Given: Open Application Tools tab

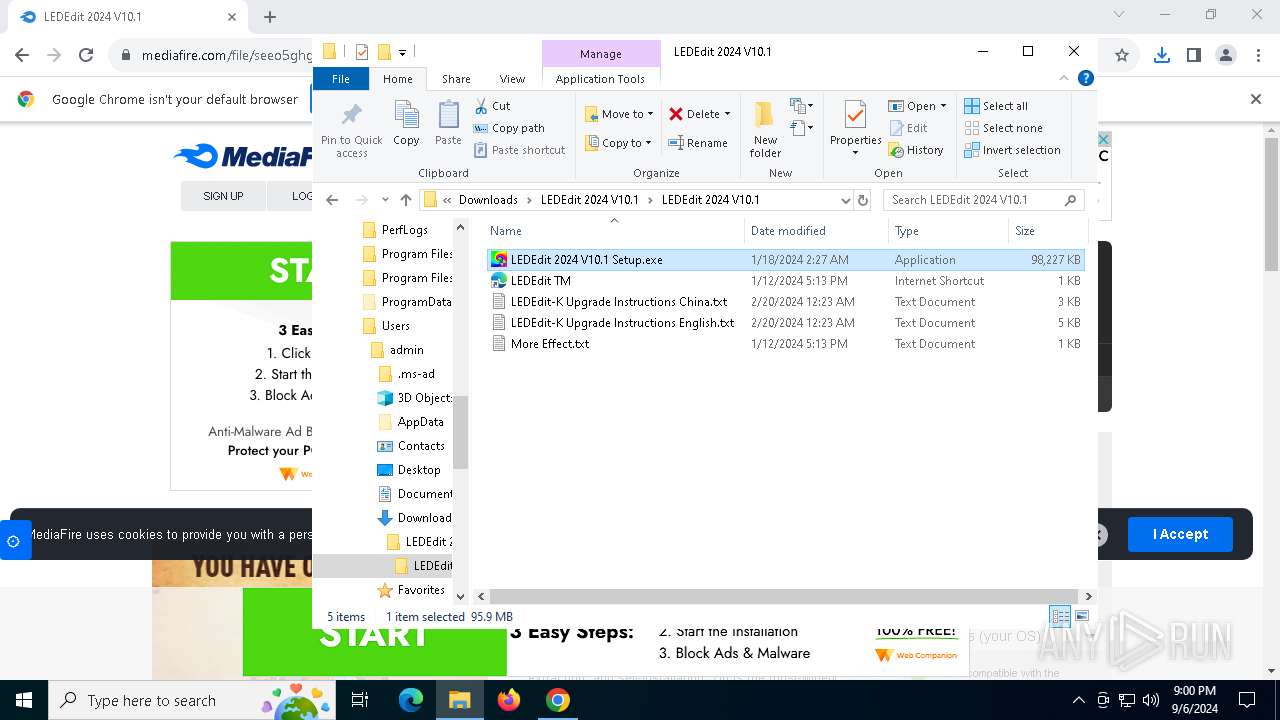Looking at the screenshot, I should 600,79.
